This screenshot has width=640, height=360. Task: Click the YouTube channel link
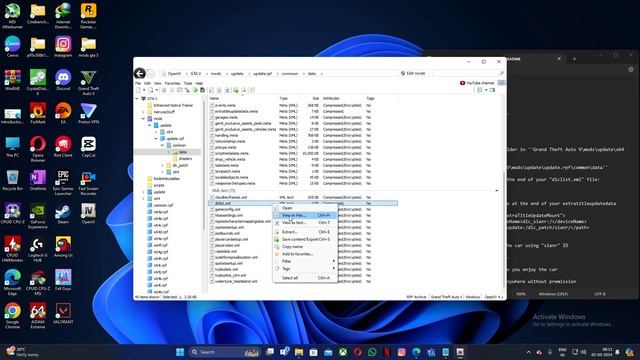477,83
